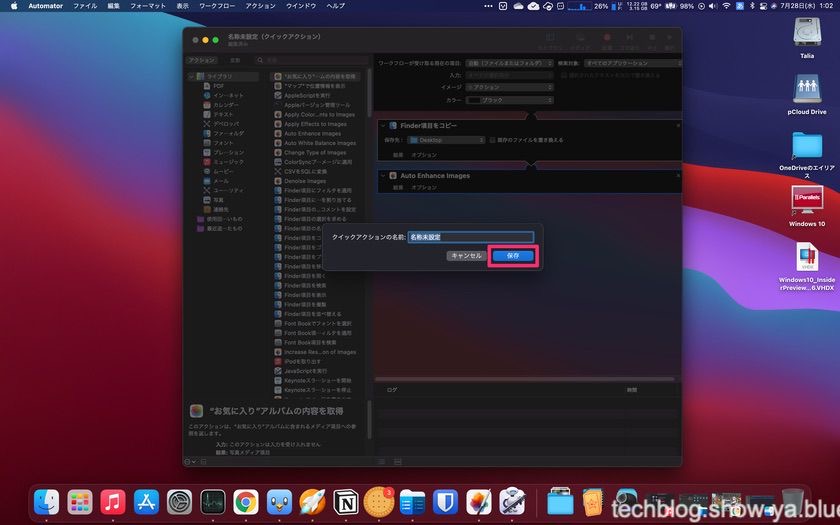Select the Auto Enhance Images action icon
Image resolution: width=840 pixels, height=525 pixels.
pyautogui.click(x=278, y=133)
